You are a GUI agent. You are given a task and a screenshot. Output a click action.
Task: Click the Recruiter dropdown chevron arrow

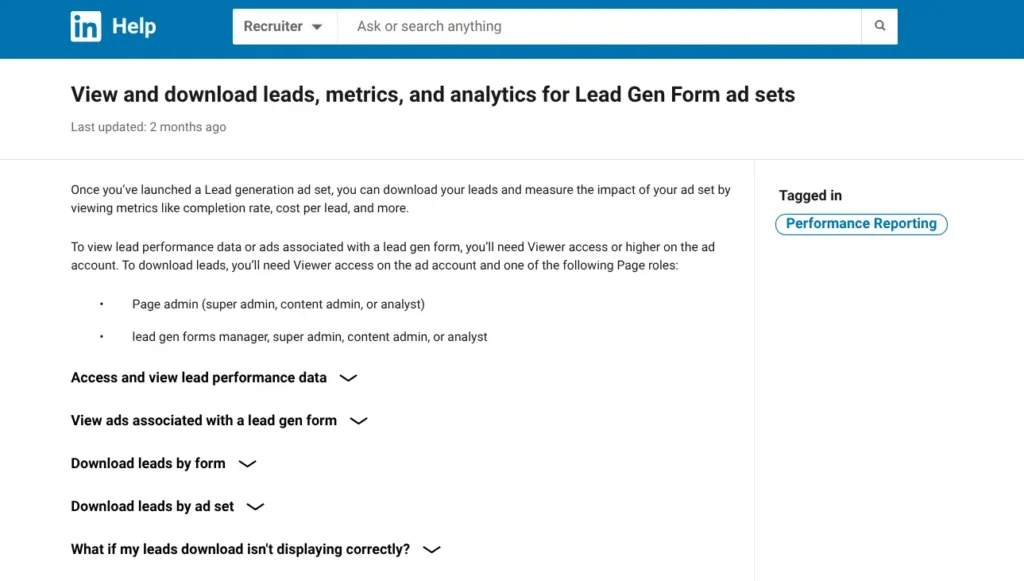(317, 26)
